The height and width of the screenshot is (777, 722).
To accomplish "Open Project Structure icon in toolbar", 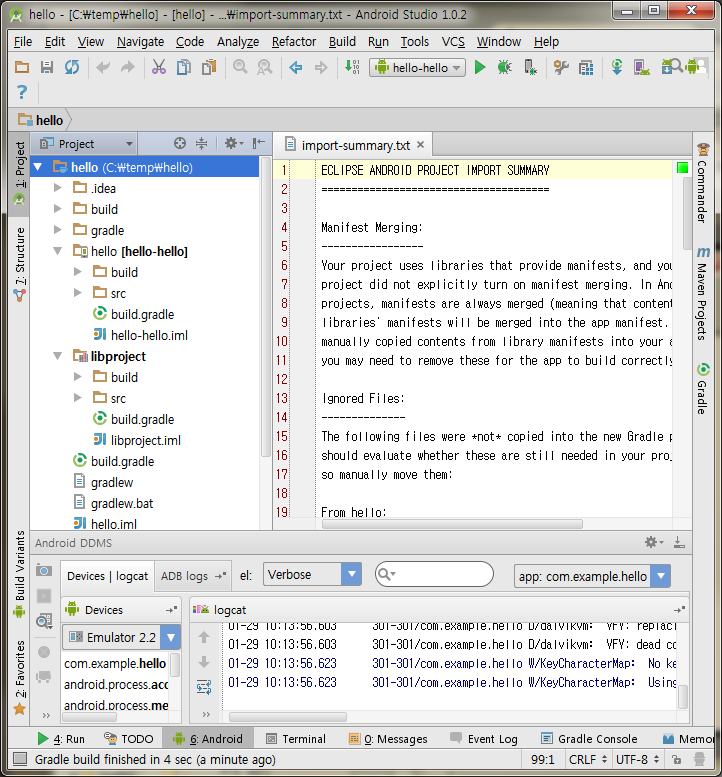I will [586, 67].
